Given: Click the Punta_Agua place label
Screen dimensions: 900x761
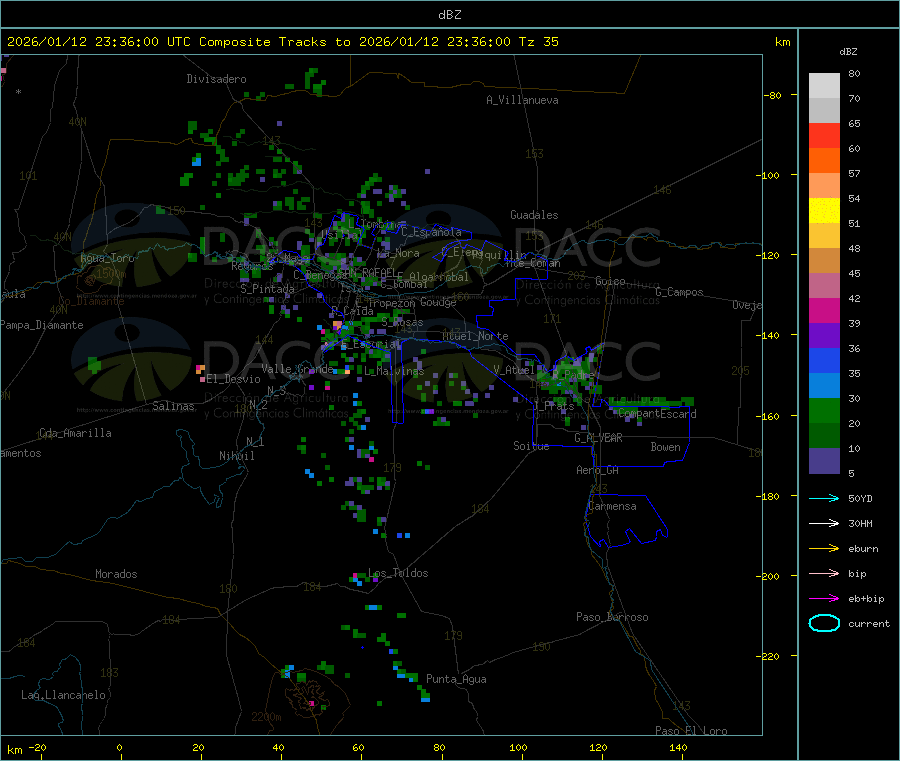Looking at the screenshot, I should click(456, 679).
